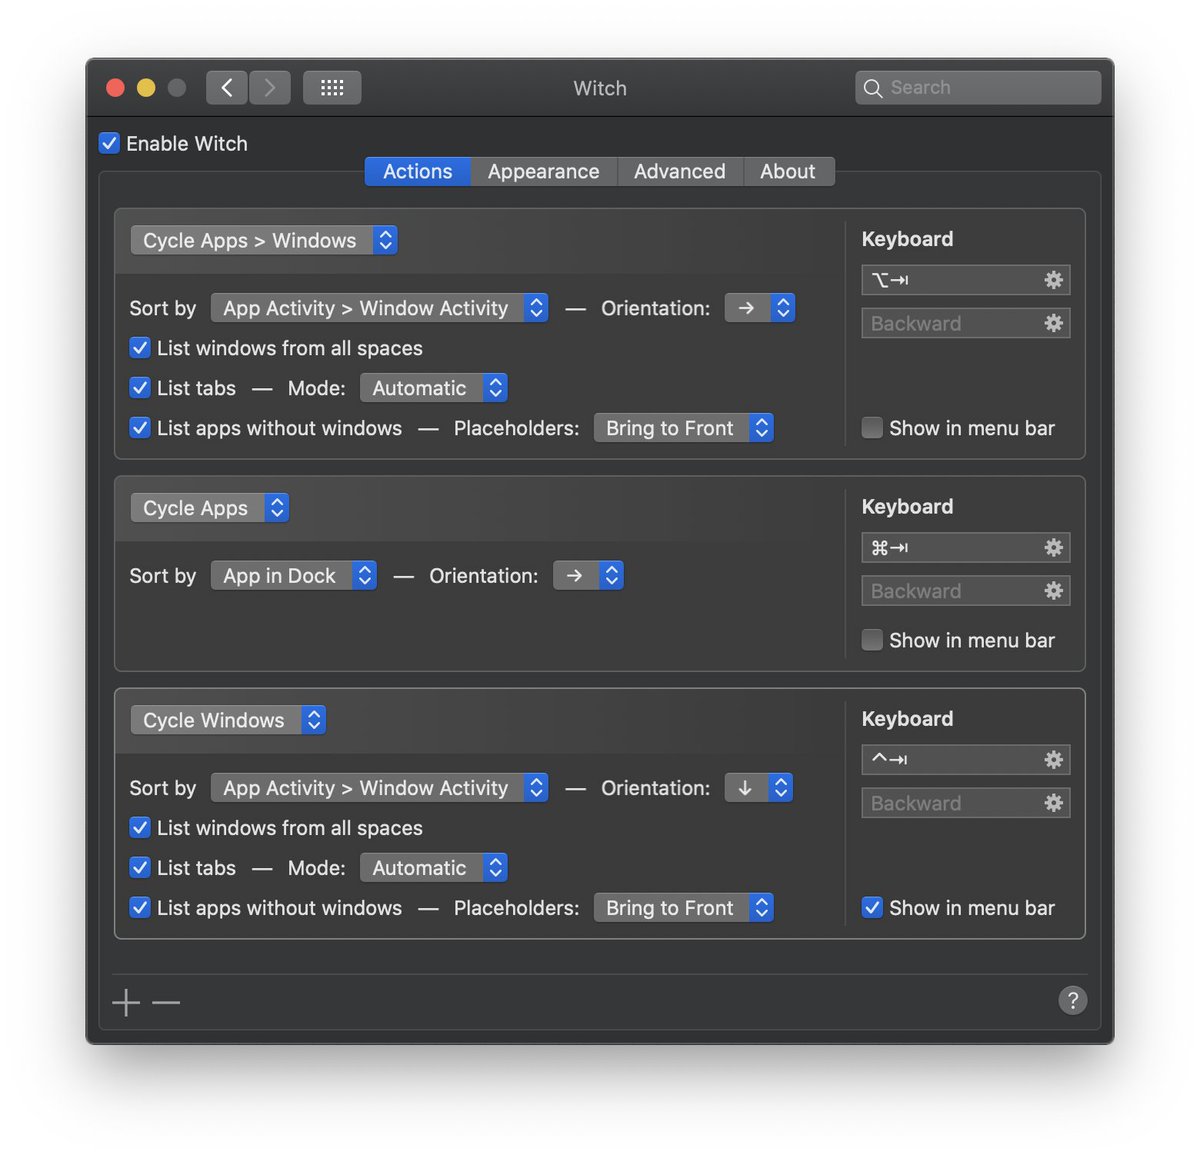Click the Command-Tab shortcut field
This screenshot has height=1158, width=1200.
[966, 547]
